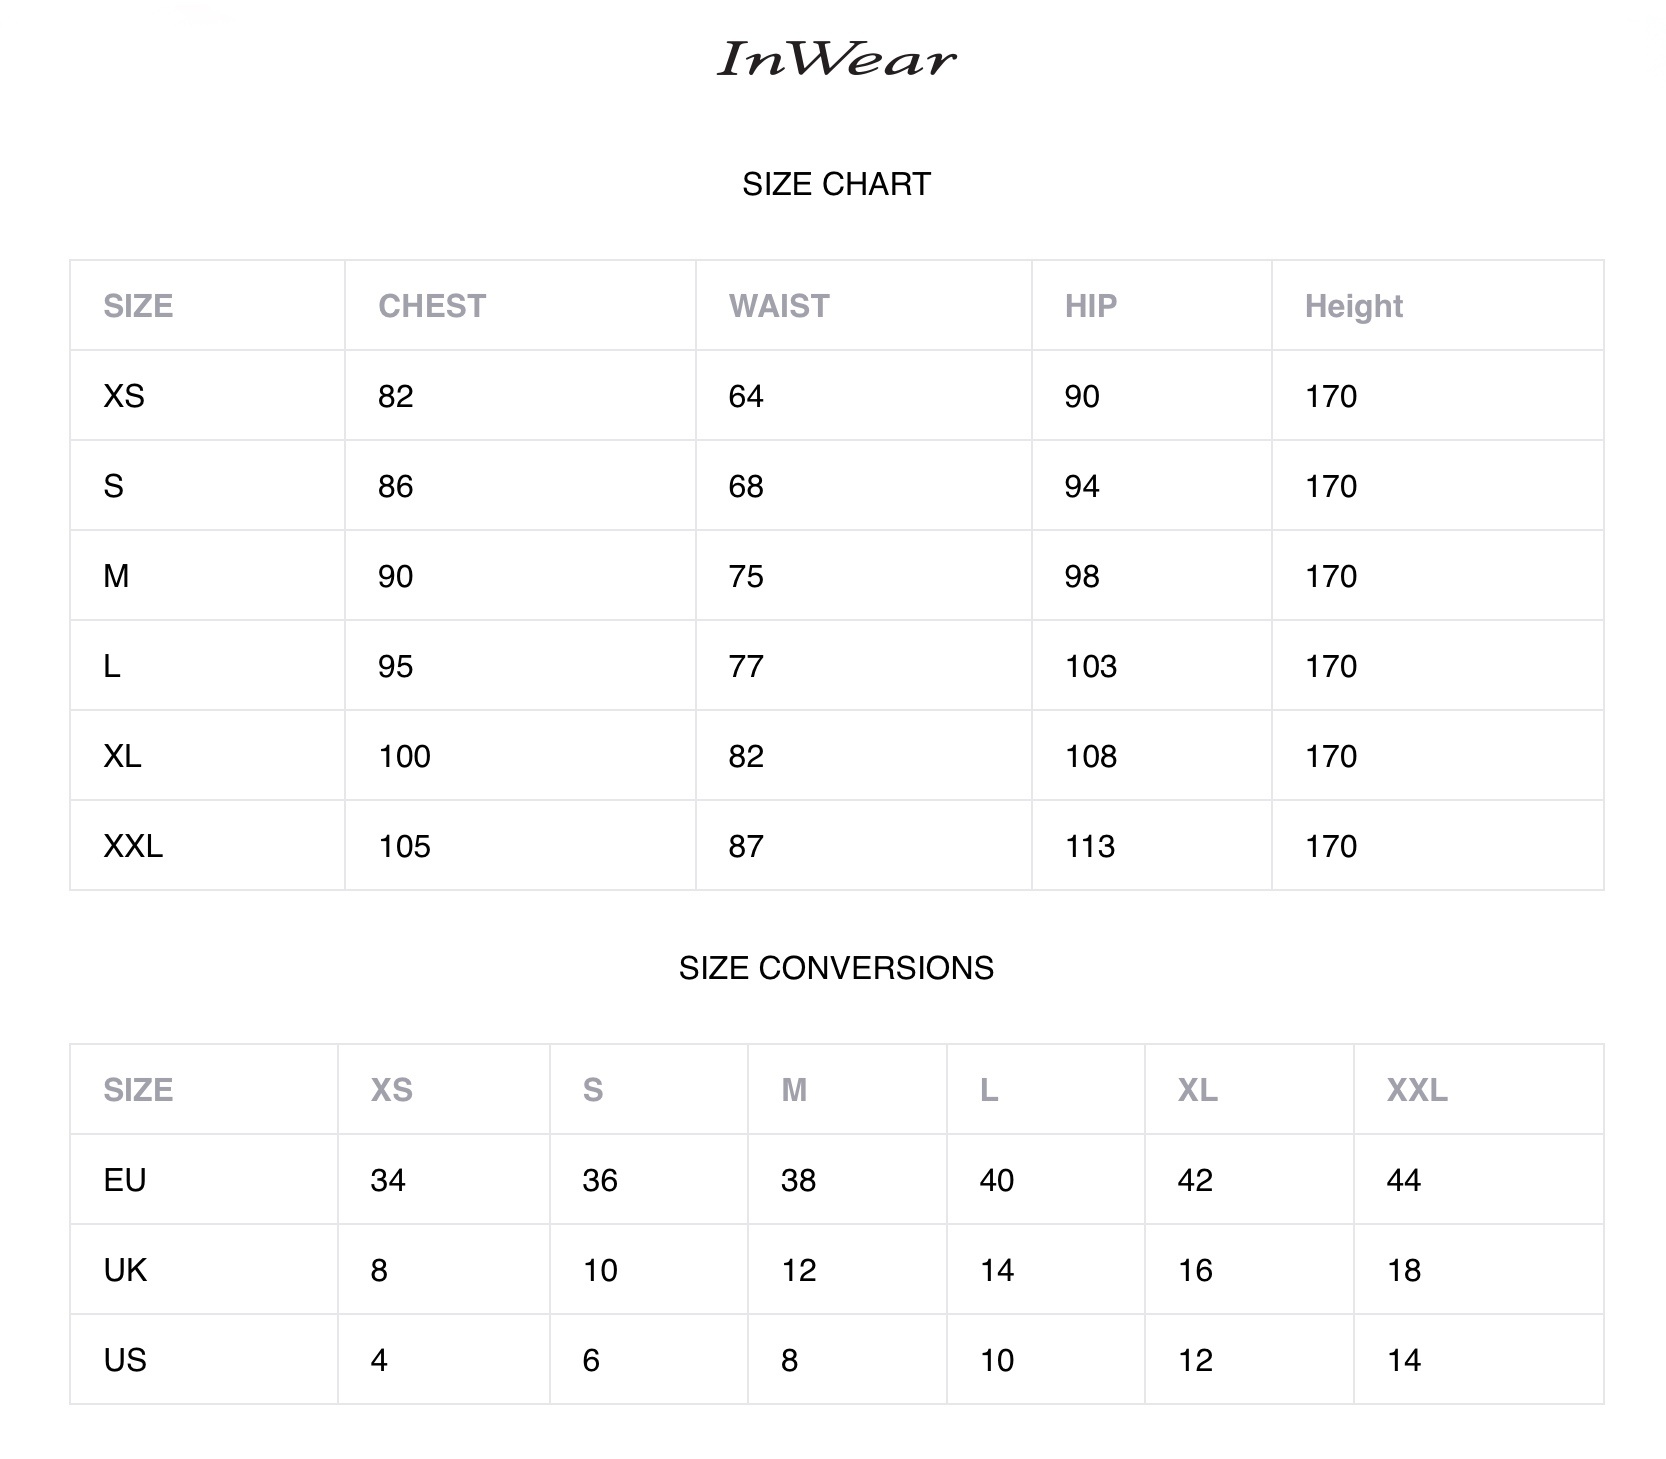The height and width of the screenshot is (1459, 1666).
Task: Click hip value 103 for size L
Action: (1090, 666)
